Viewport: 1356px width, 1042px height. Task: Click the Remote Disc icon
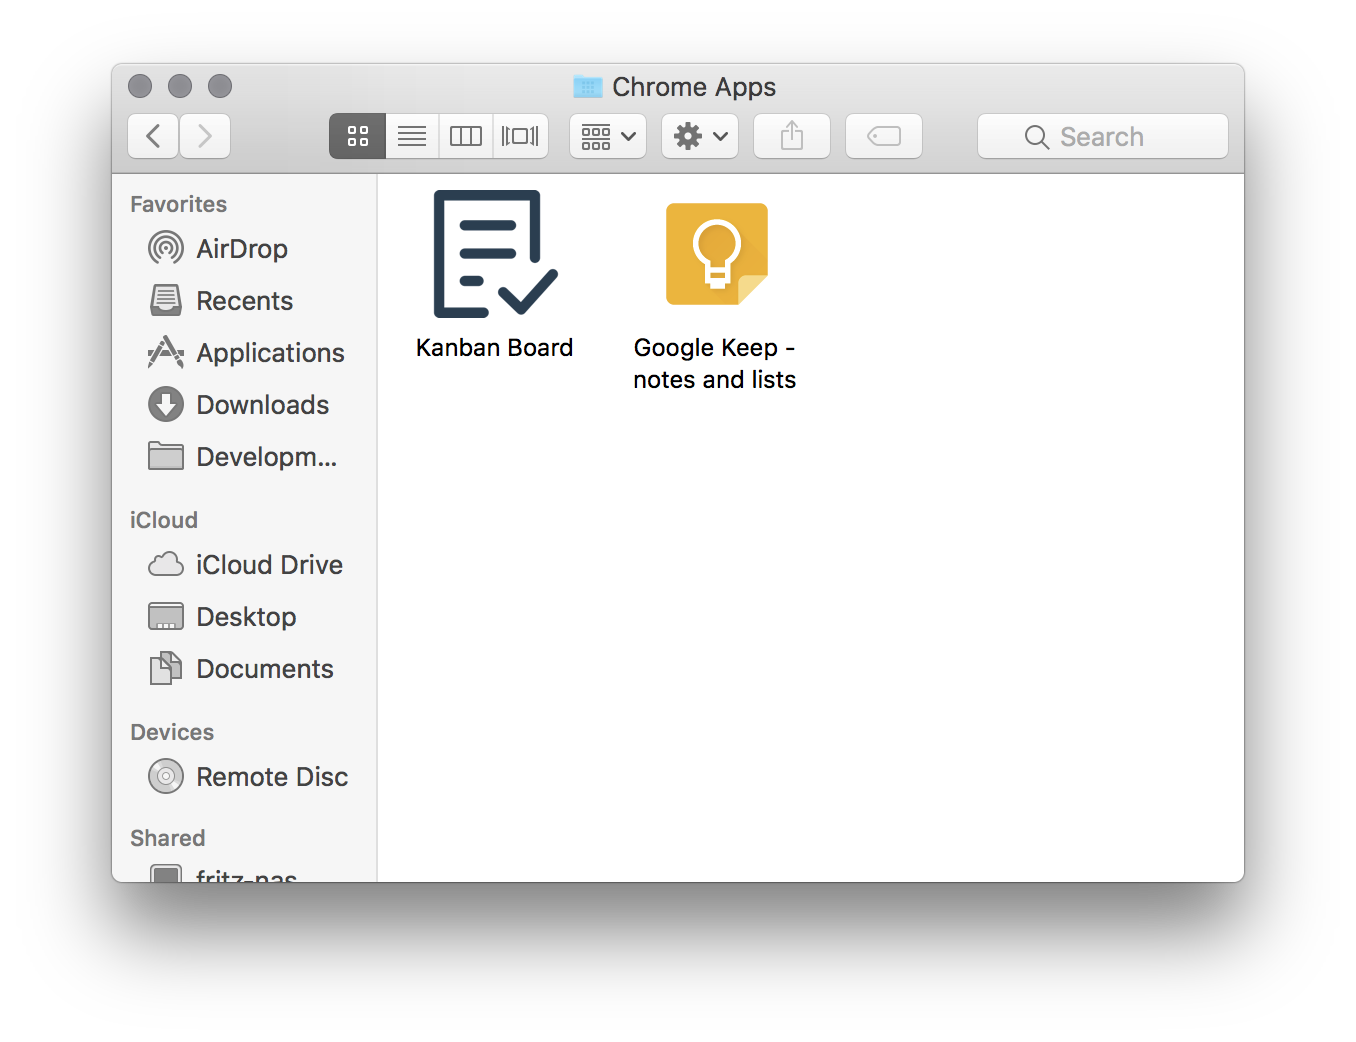(166, 776)
